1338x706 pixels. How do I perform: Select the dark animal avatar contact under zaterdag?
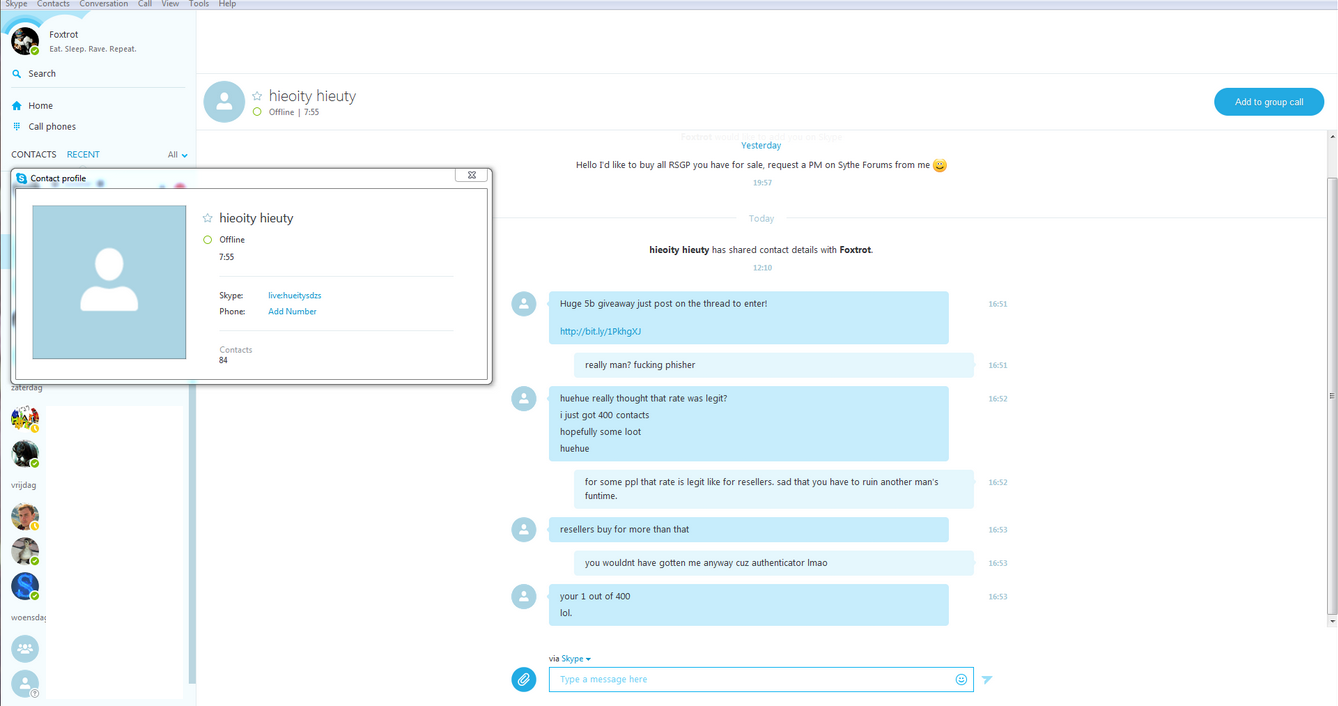[25, 454]
